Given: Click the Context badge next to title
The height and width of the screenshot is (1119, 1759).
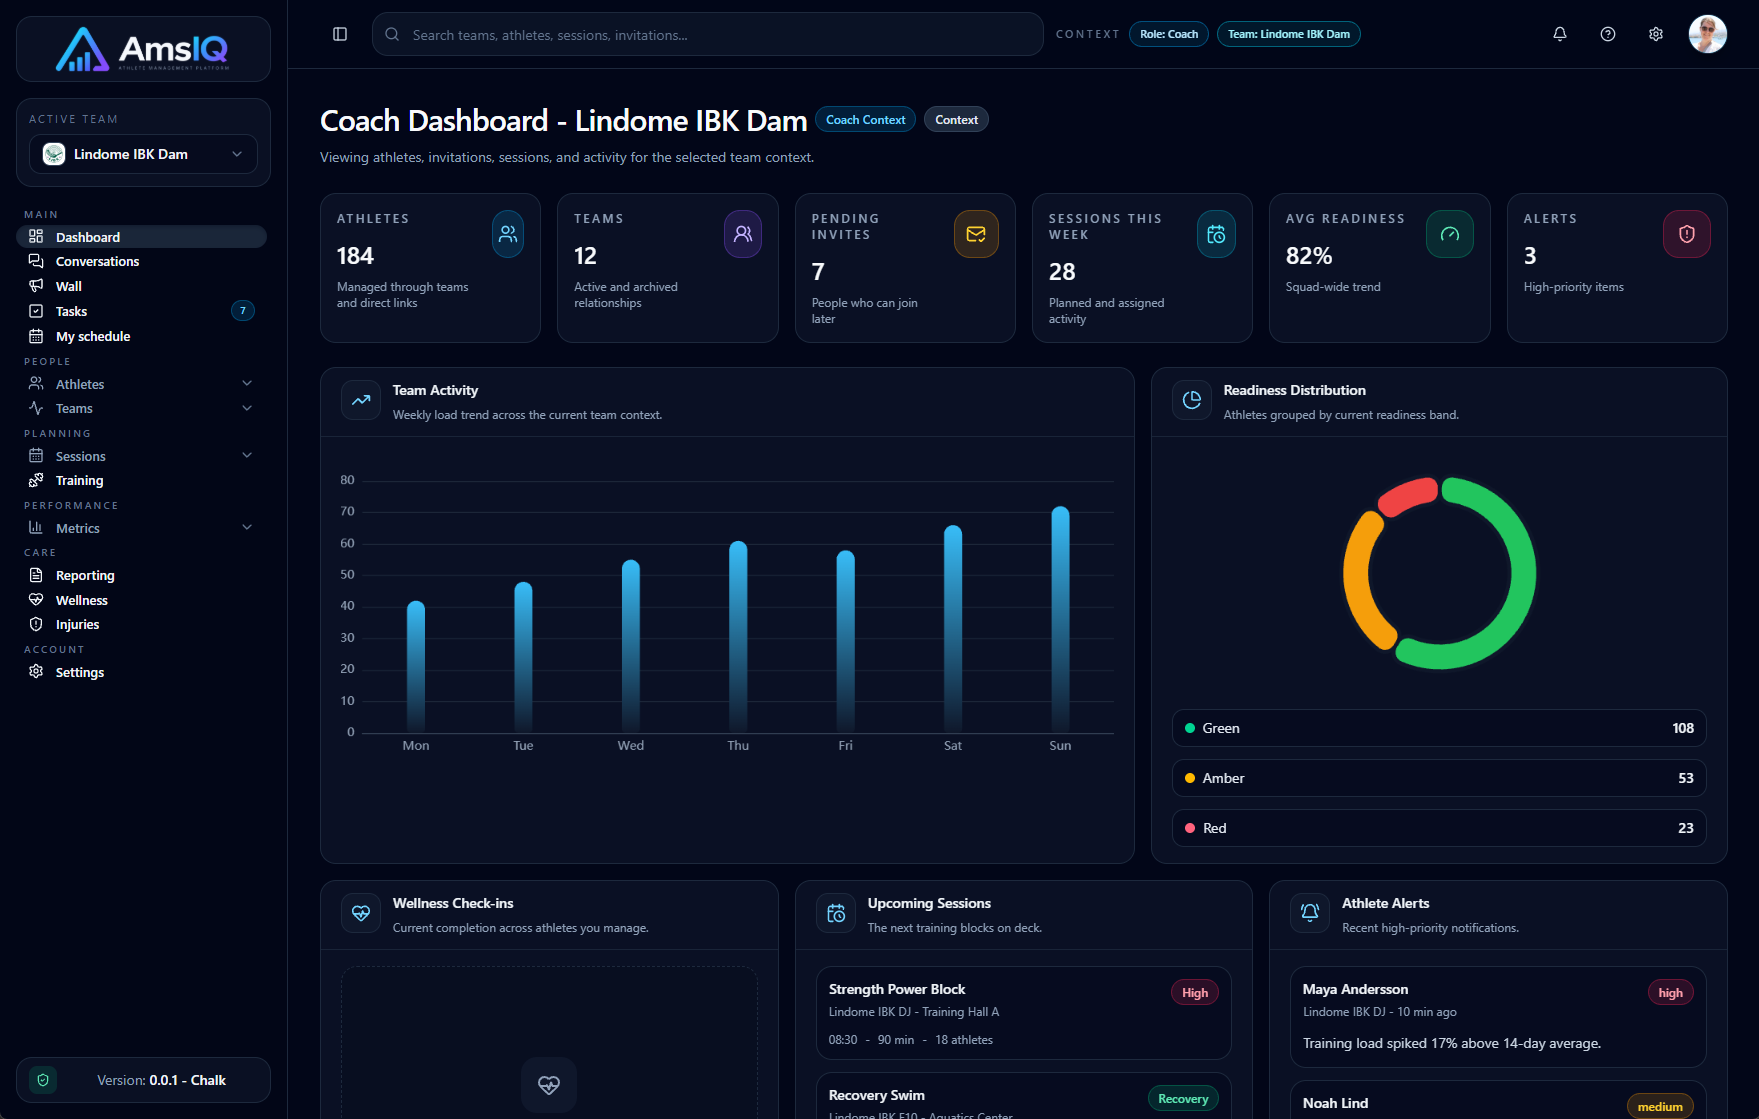Looking at the screenshot, I should click(x=956, y=120).
